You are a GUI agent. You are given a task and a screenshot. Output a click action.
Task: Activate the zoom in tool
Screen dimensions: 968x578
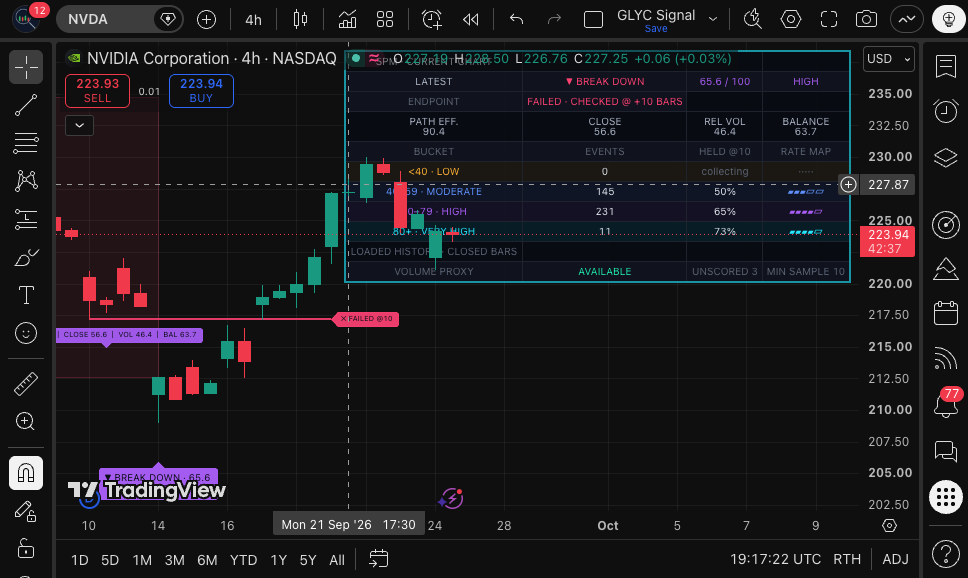[x=26, y=421]
